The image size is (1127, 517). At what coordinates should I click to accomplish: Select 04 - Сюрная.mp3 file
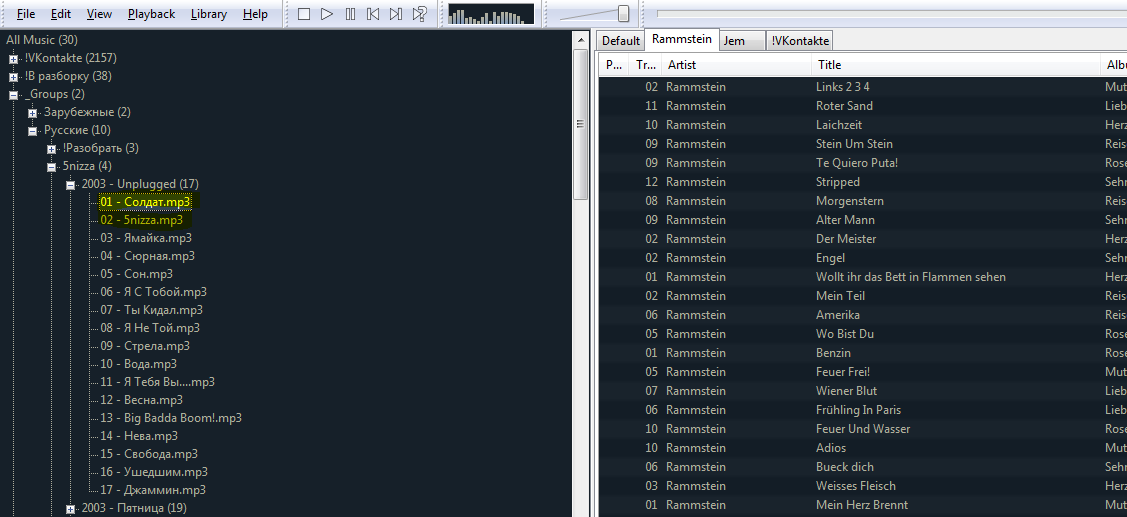(x=147, y=256)
